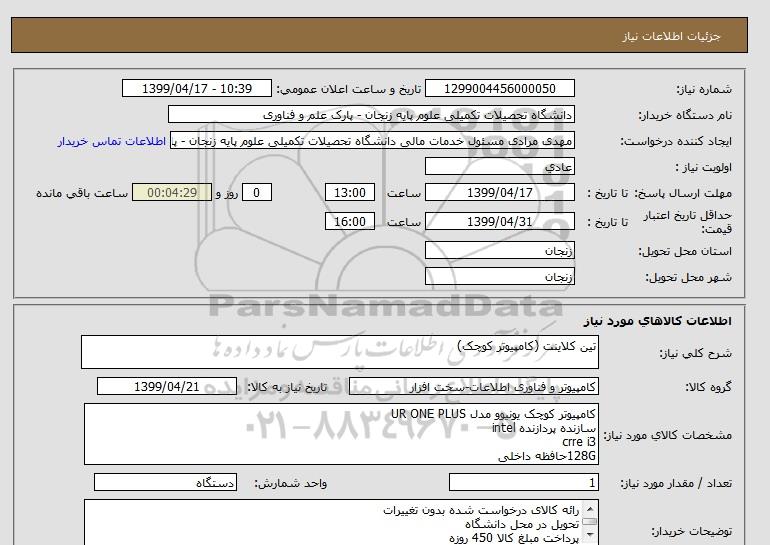Select the validity time field 16:00
Screen dimensions: 770x545
350,221
